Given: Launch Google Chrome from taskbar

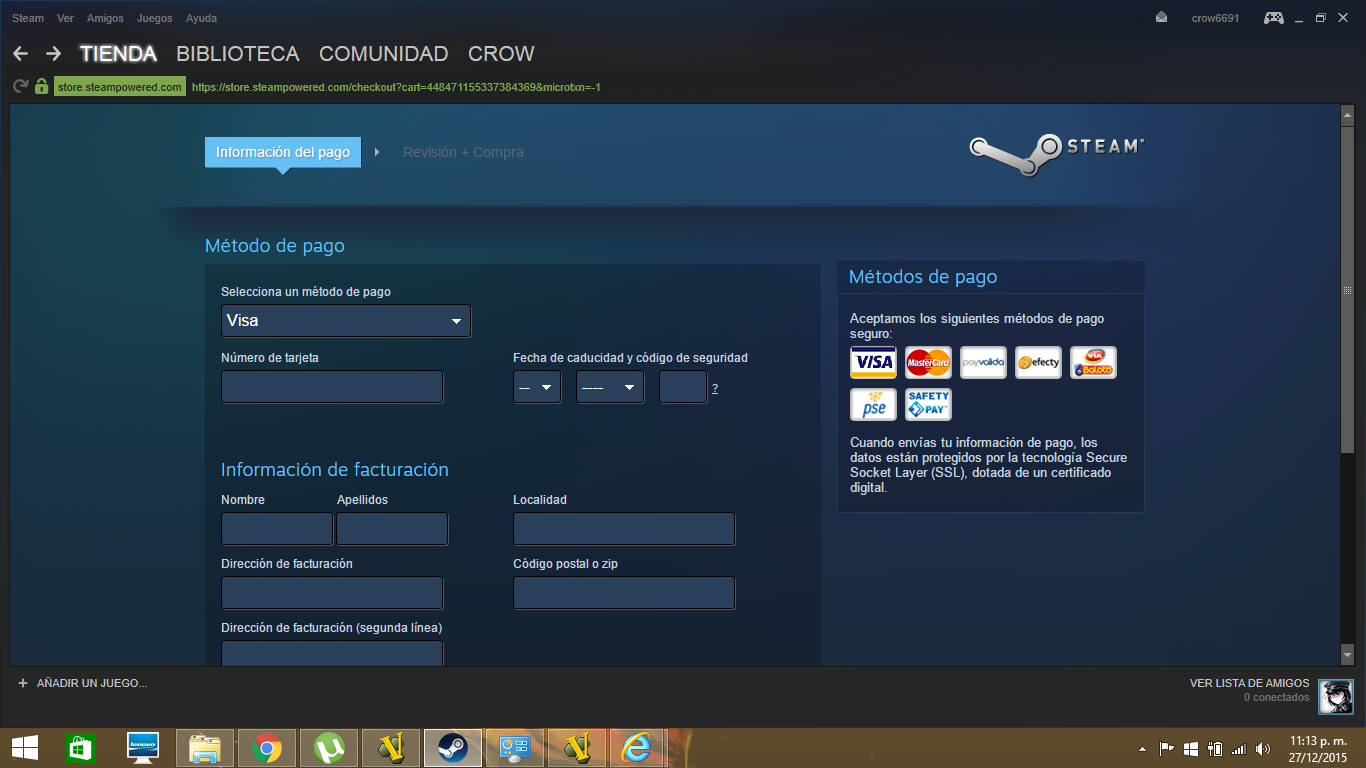Looking at the screenshot, I should point(267,747).
